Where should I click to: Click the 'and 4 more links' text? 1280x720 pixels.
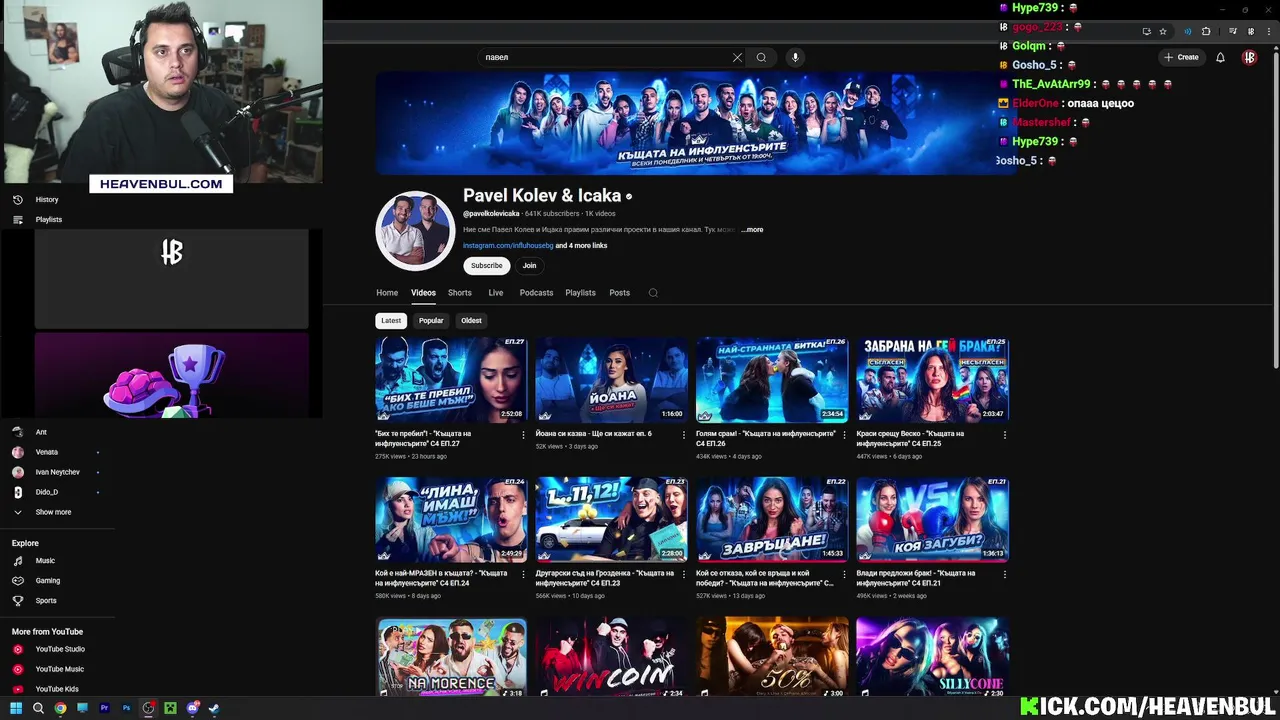tap(582, 246)
